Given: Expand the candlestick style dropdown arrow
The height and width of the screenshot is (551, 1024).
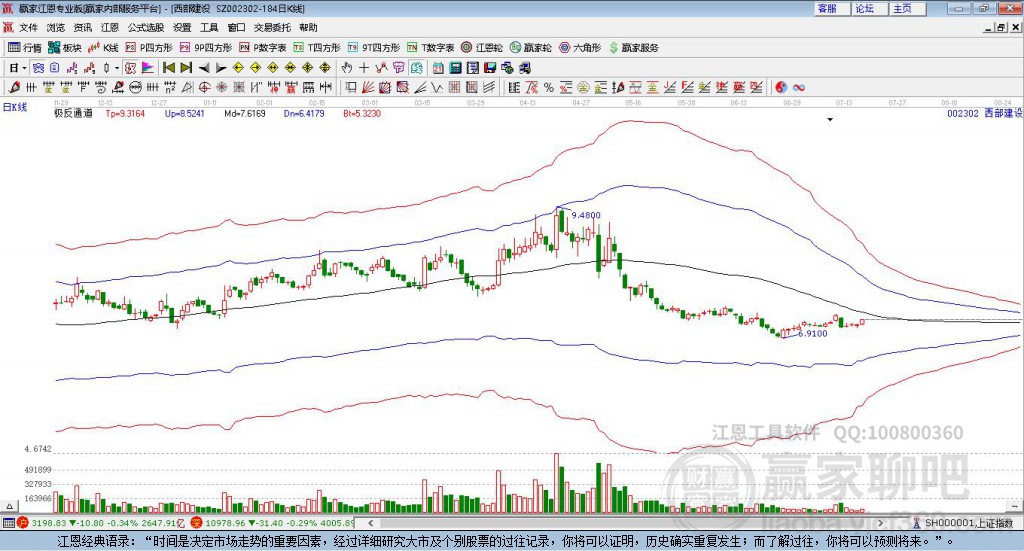Looking at the screenshot, I should coord(117,68).
